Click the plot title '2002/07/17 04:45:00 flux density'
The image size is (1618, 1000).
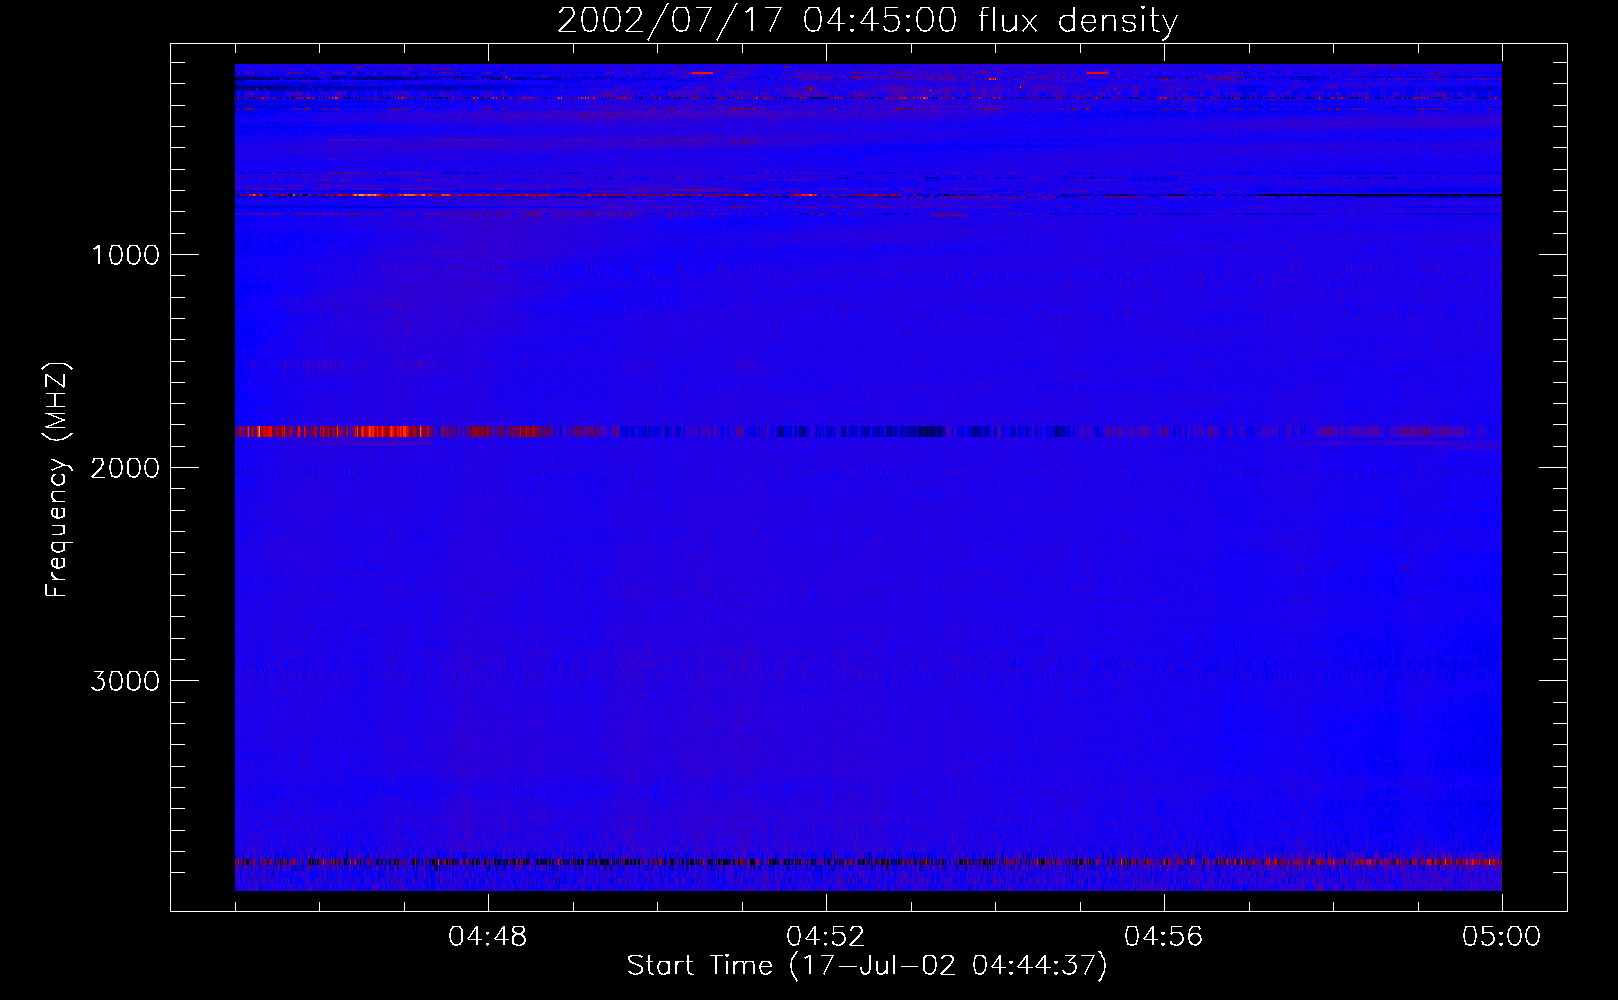(x=867, y=21)
